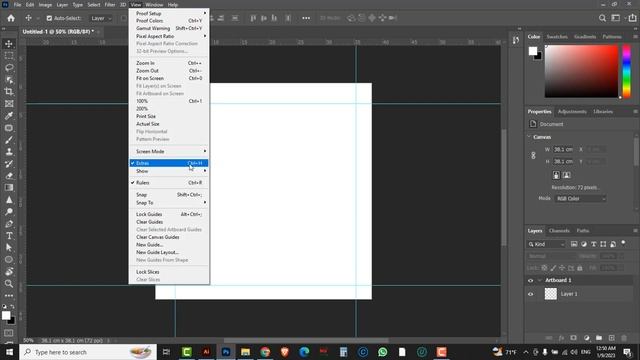Select the Move tool

(9, 44)
